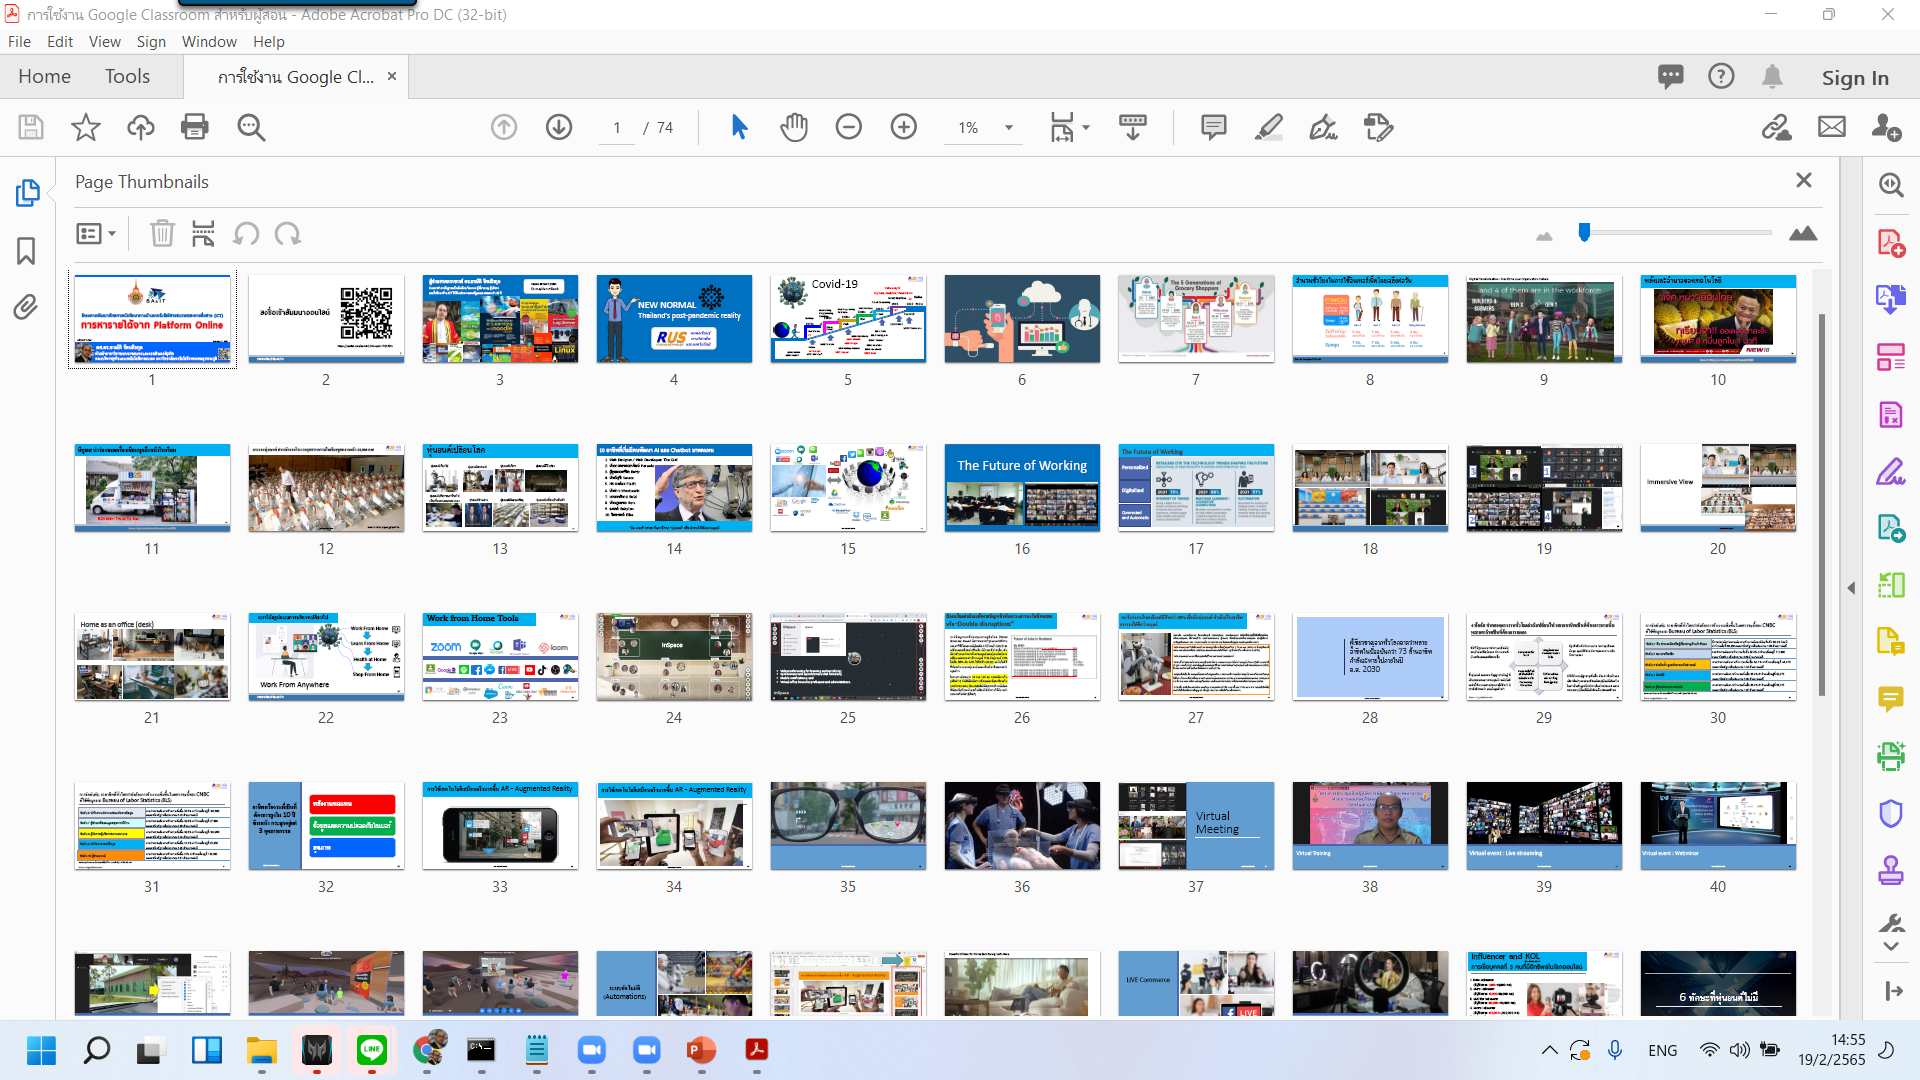
Task: Open the zoom percentage dropdown
Action: [x=1009, y=128]
